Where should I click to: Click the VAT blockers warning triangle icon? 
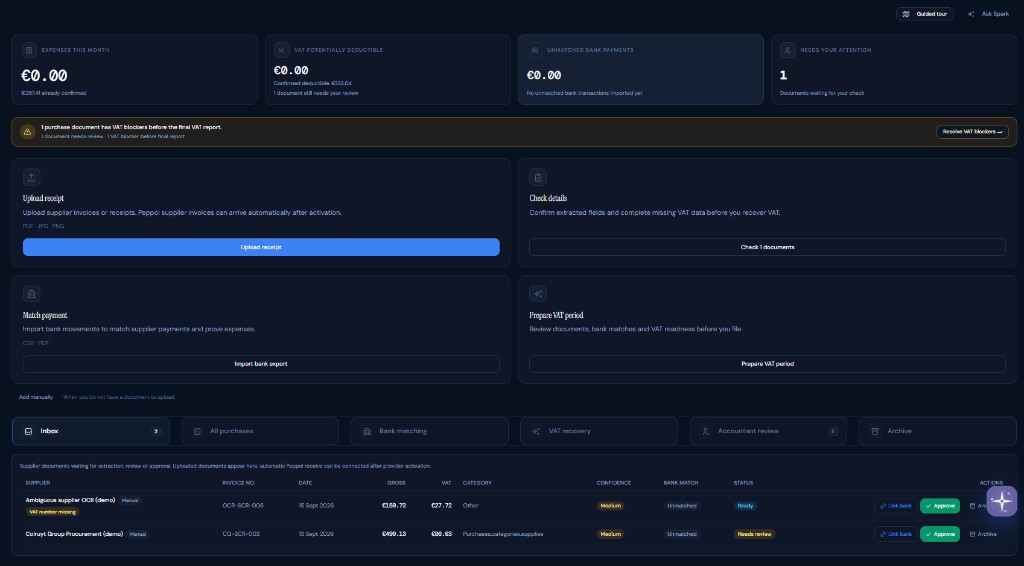pos(27,131)
